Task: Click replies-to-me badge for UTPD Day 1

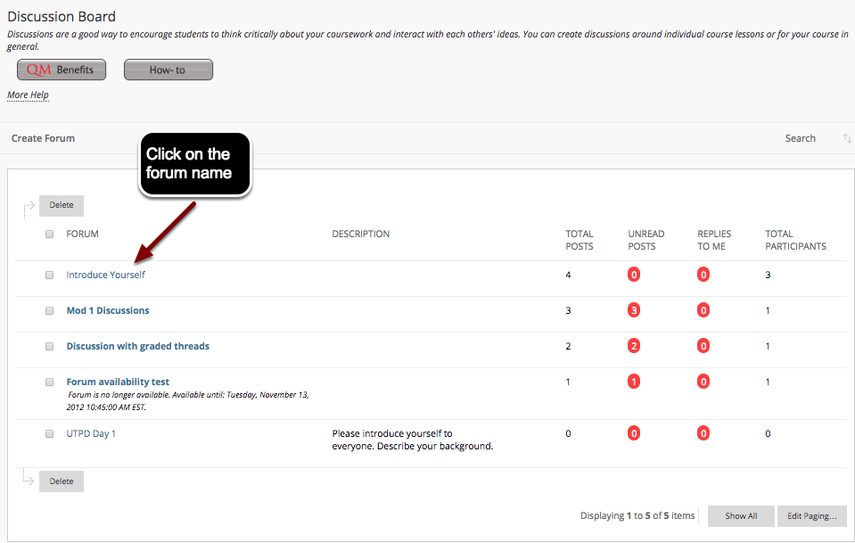Action: point(703,433)
